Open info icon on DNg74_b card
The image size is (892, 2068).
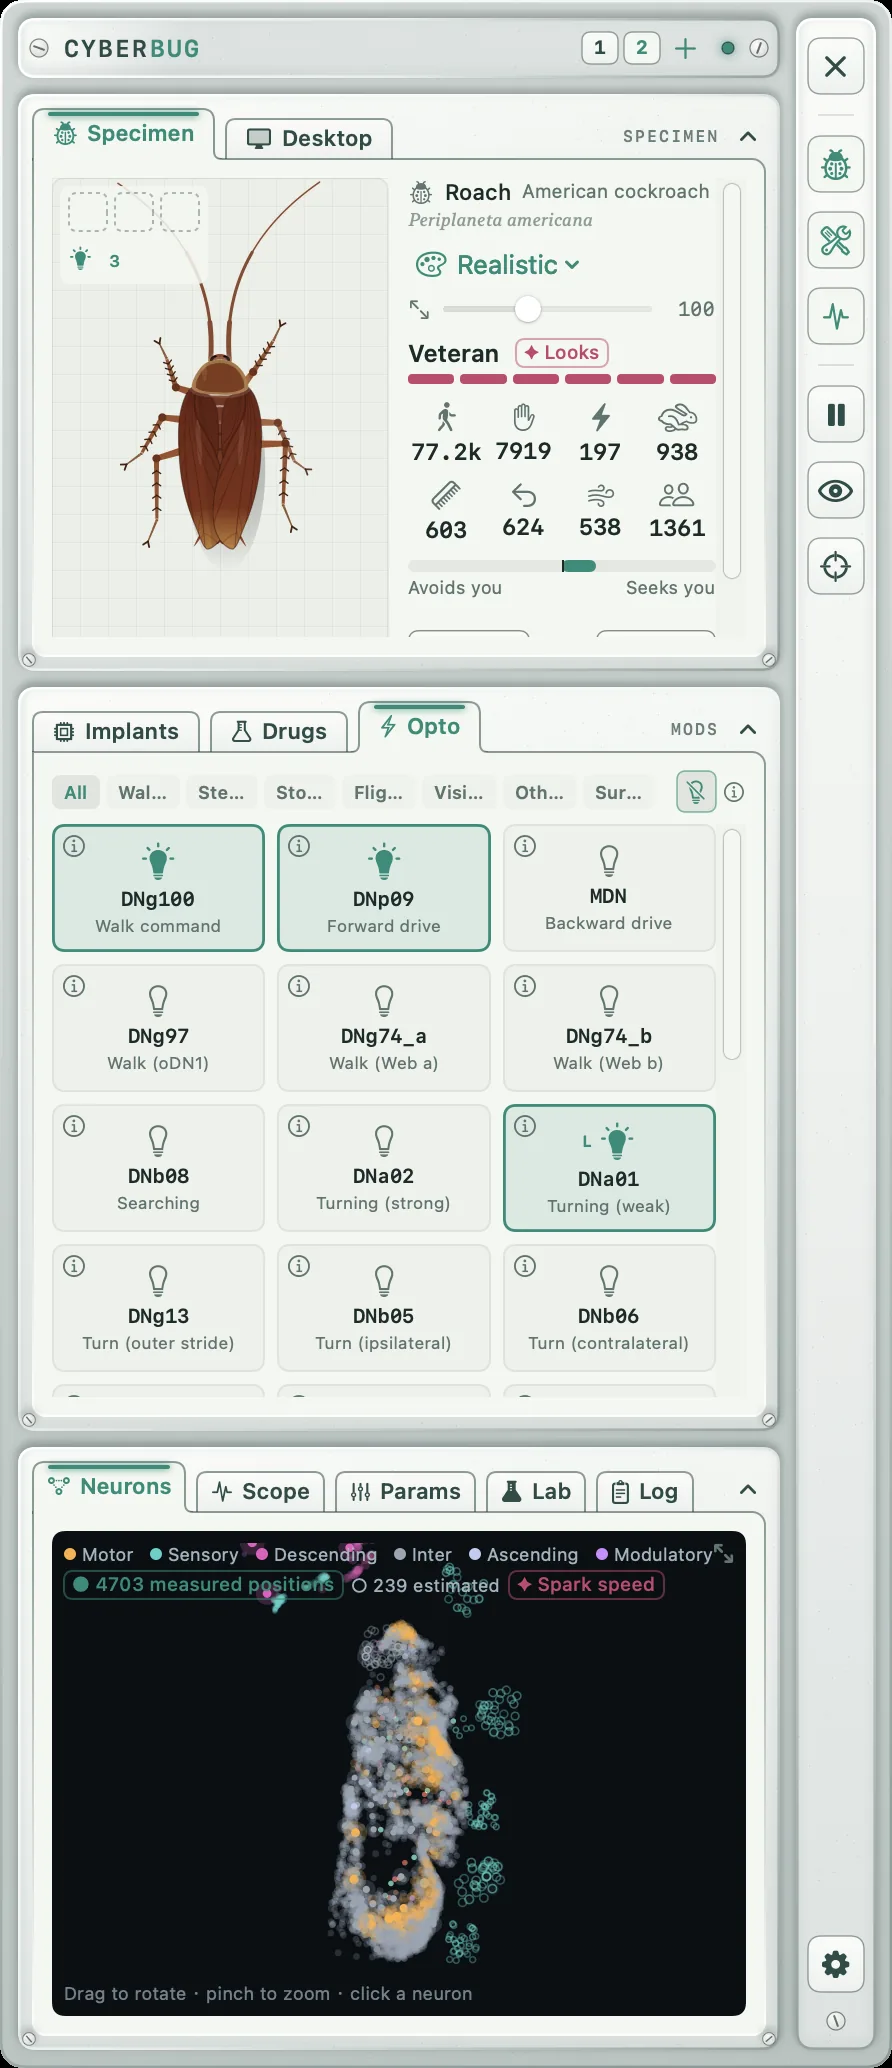[x=524, y=986]
